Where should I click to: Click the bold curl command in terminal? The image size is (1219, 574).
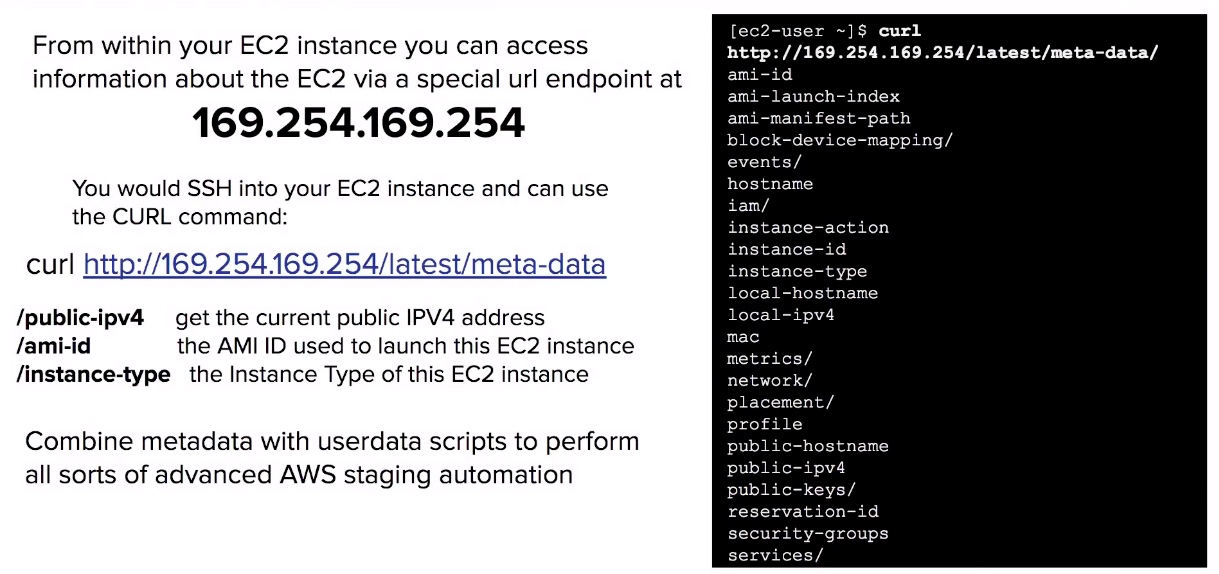(x=900, y=31)
